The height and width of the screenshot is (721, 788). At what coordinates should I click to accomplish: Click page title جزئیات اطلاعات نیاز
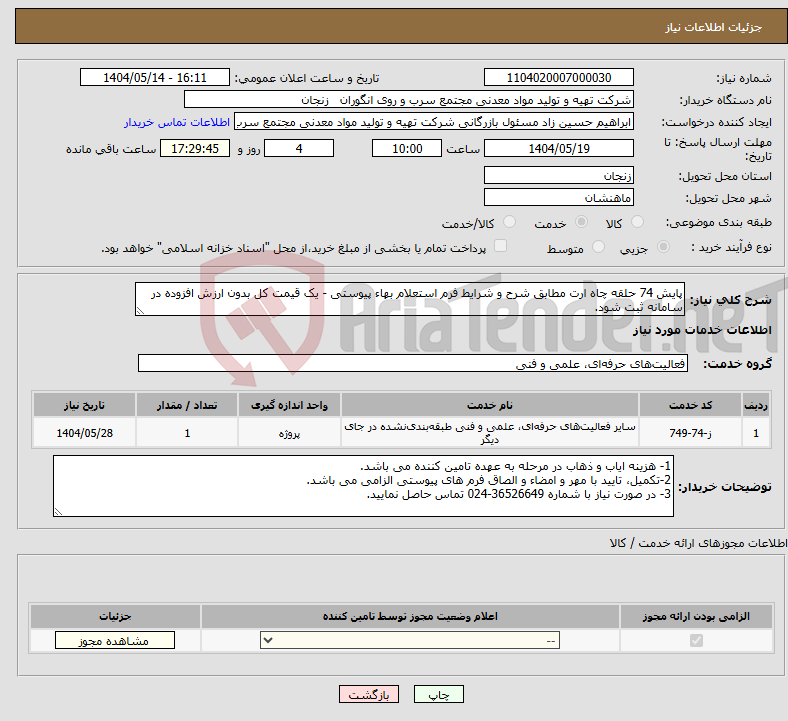tap(714, 27)
